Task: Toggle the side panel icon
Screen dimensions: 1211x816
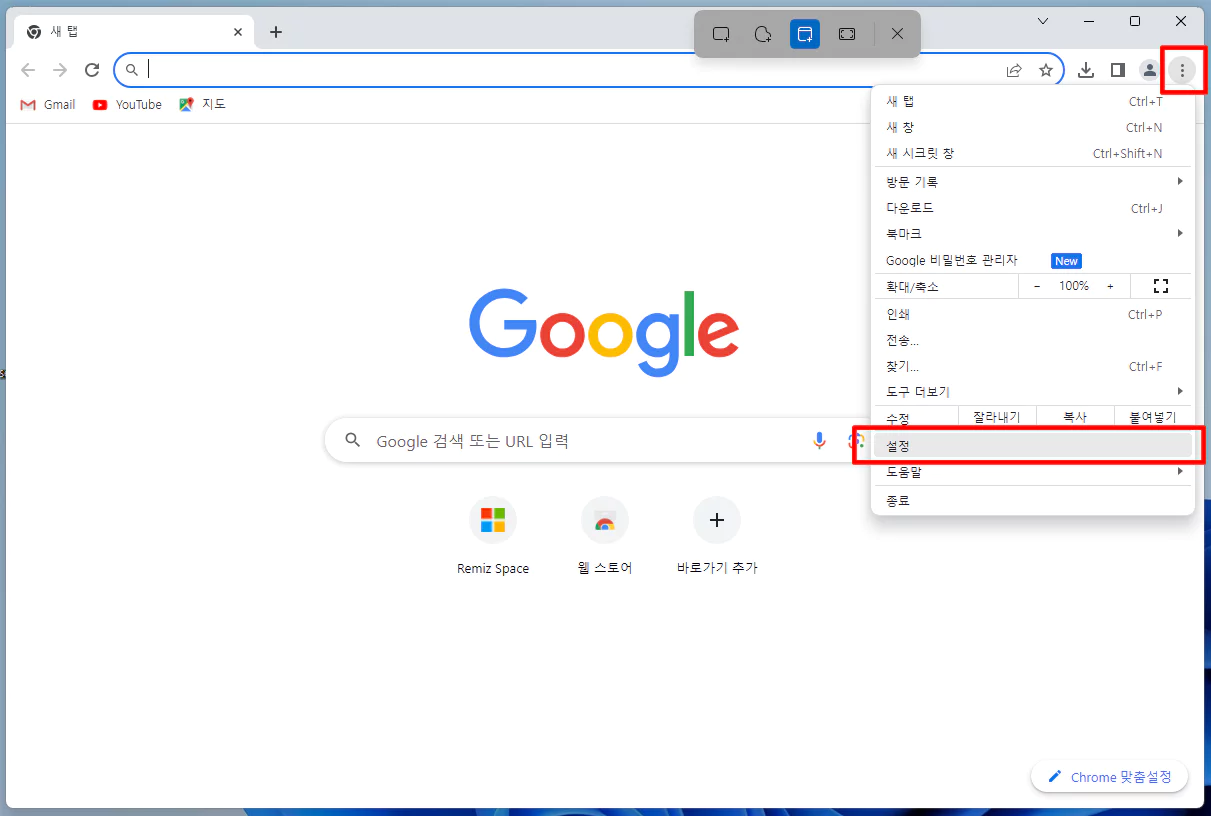Action: pyautogui.click(x=1118, y=70)
